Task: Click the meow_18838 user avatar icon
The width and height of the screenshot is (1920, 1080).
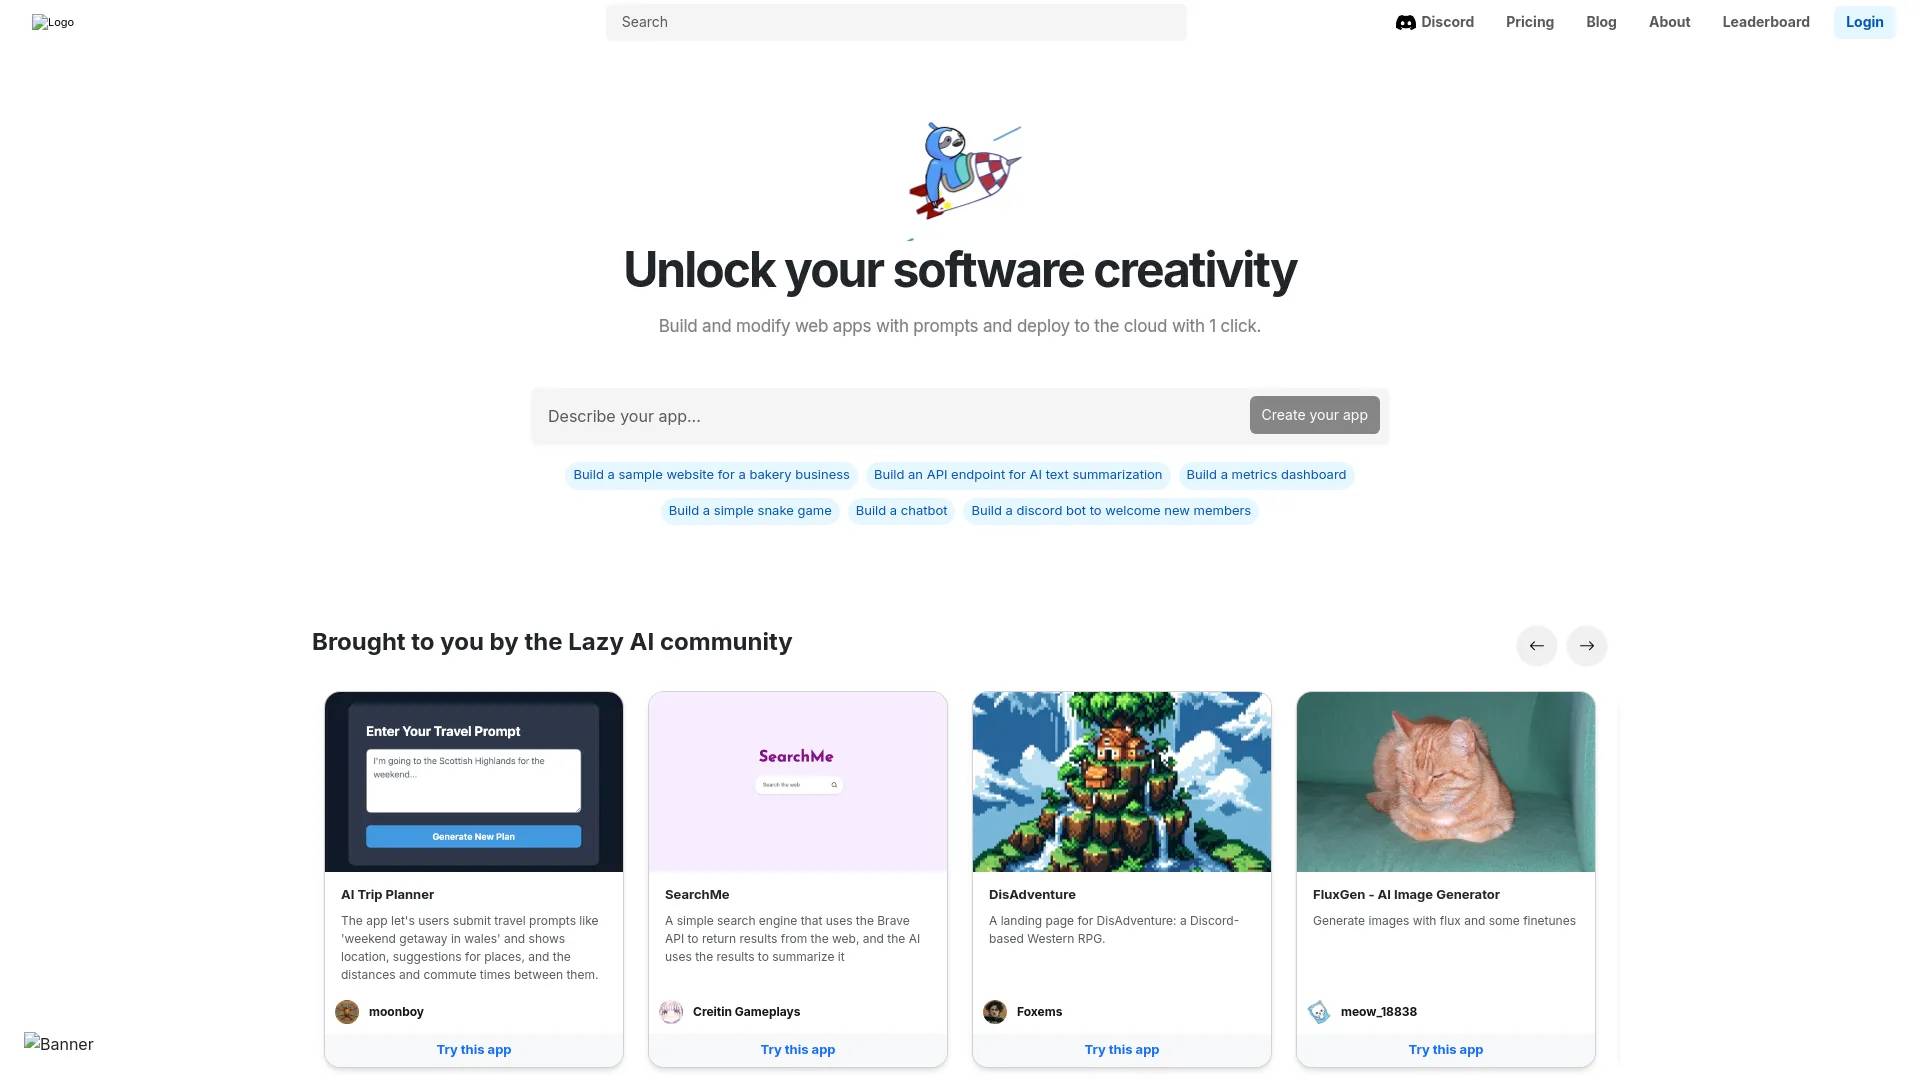Action: click(x=1319, y=1011)
